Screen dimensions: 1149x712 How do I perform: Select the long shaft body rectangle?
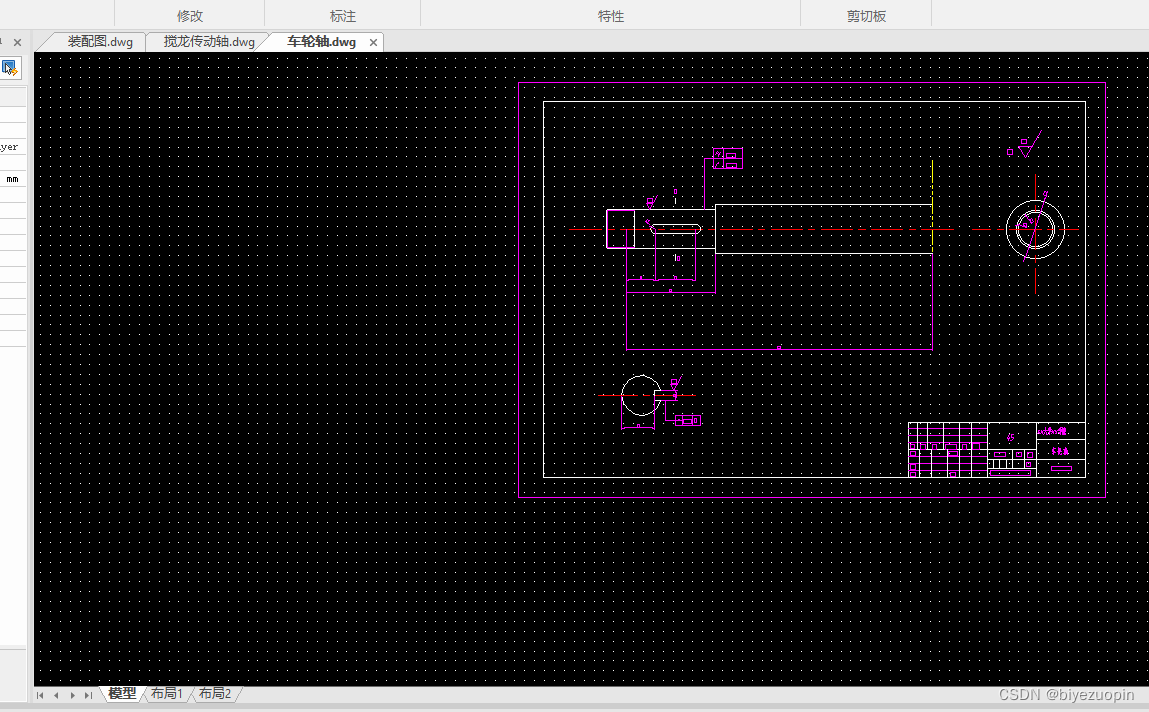[823, 229]
